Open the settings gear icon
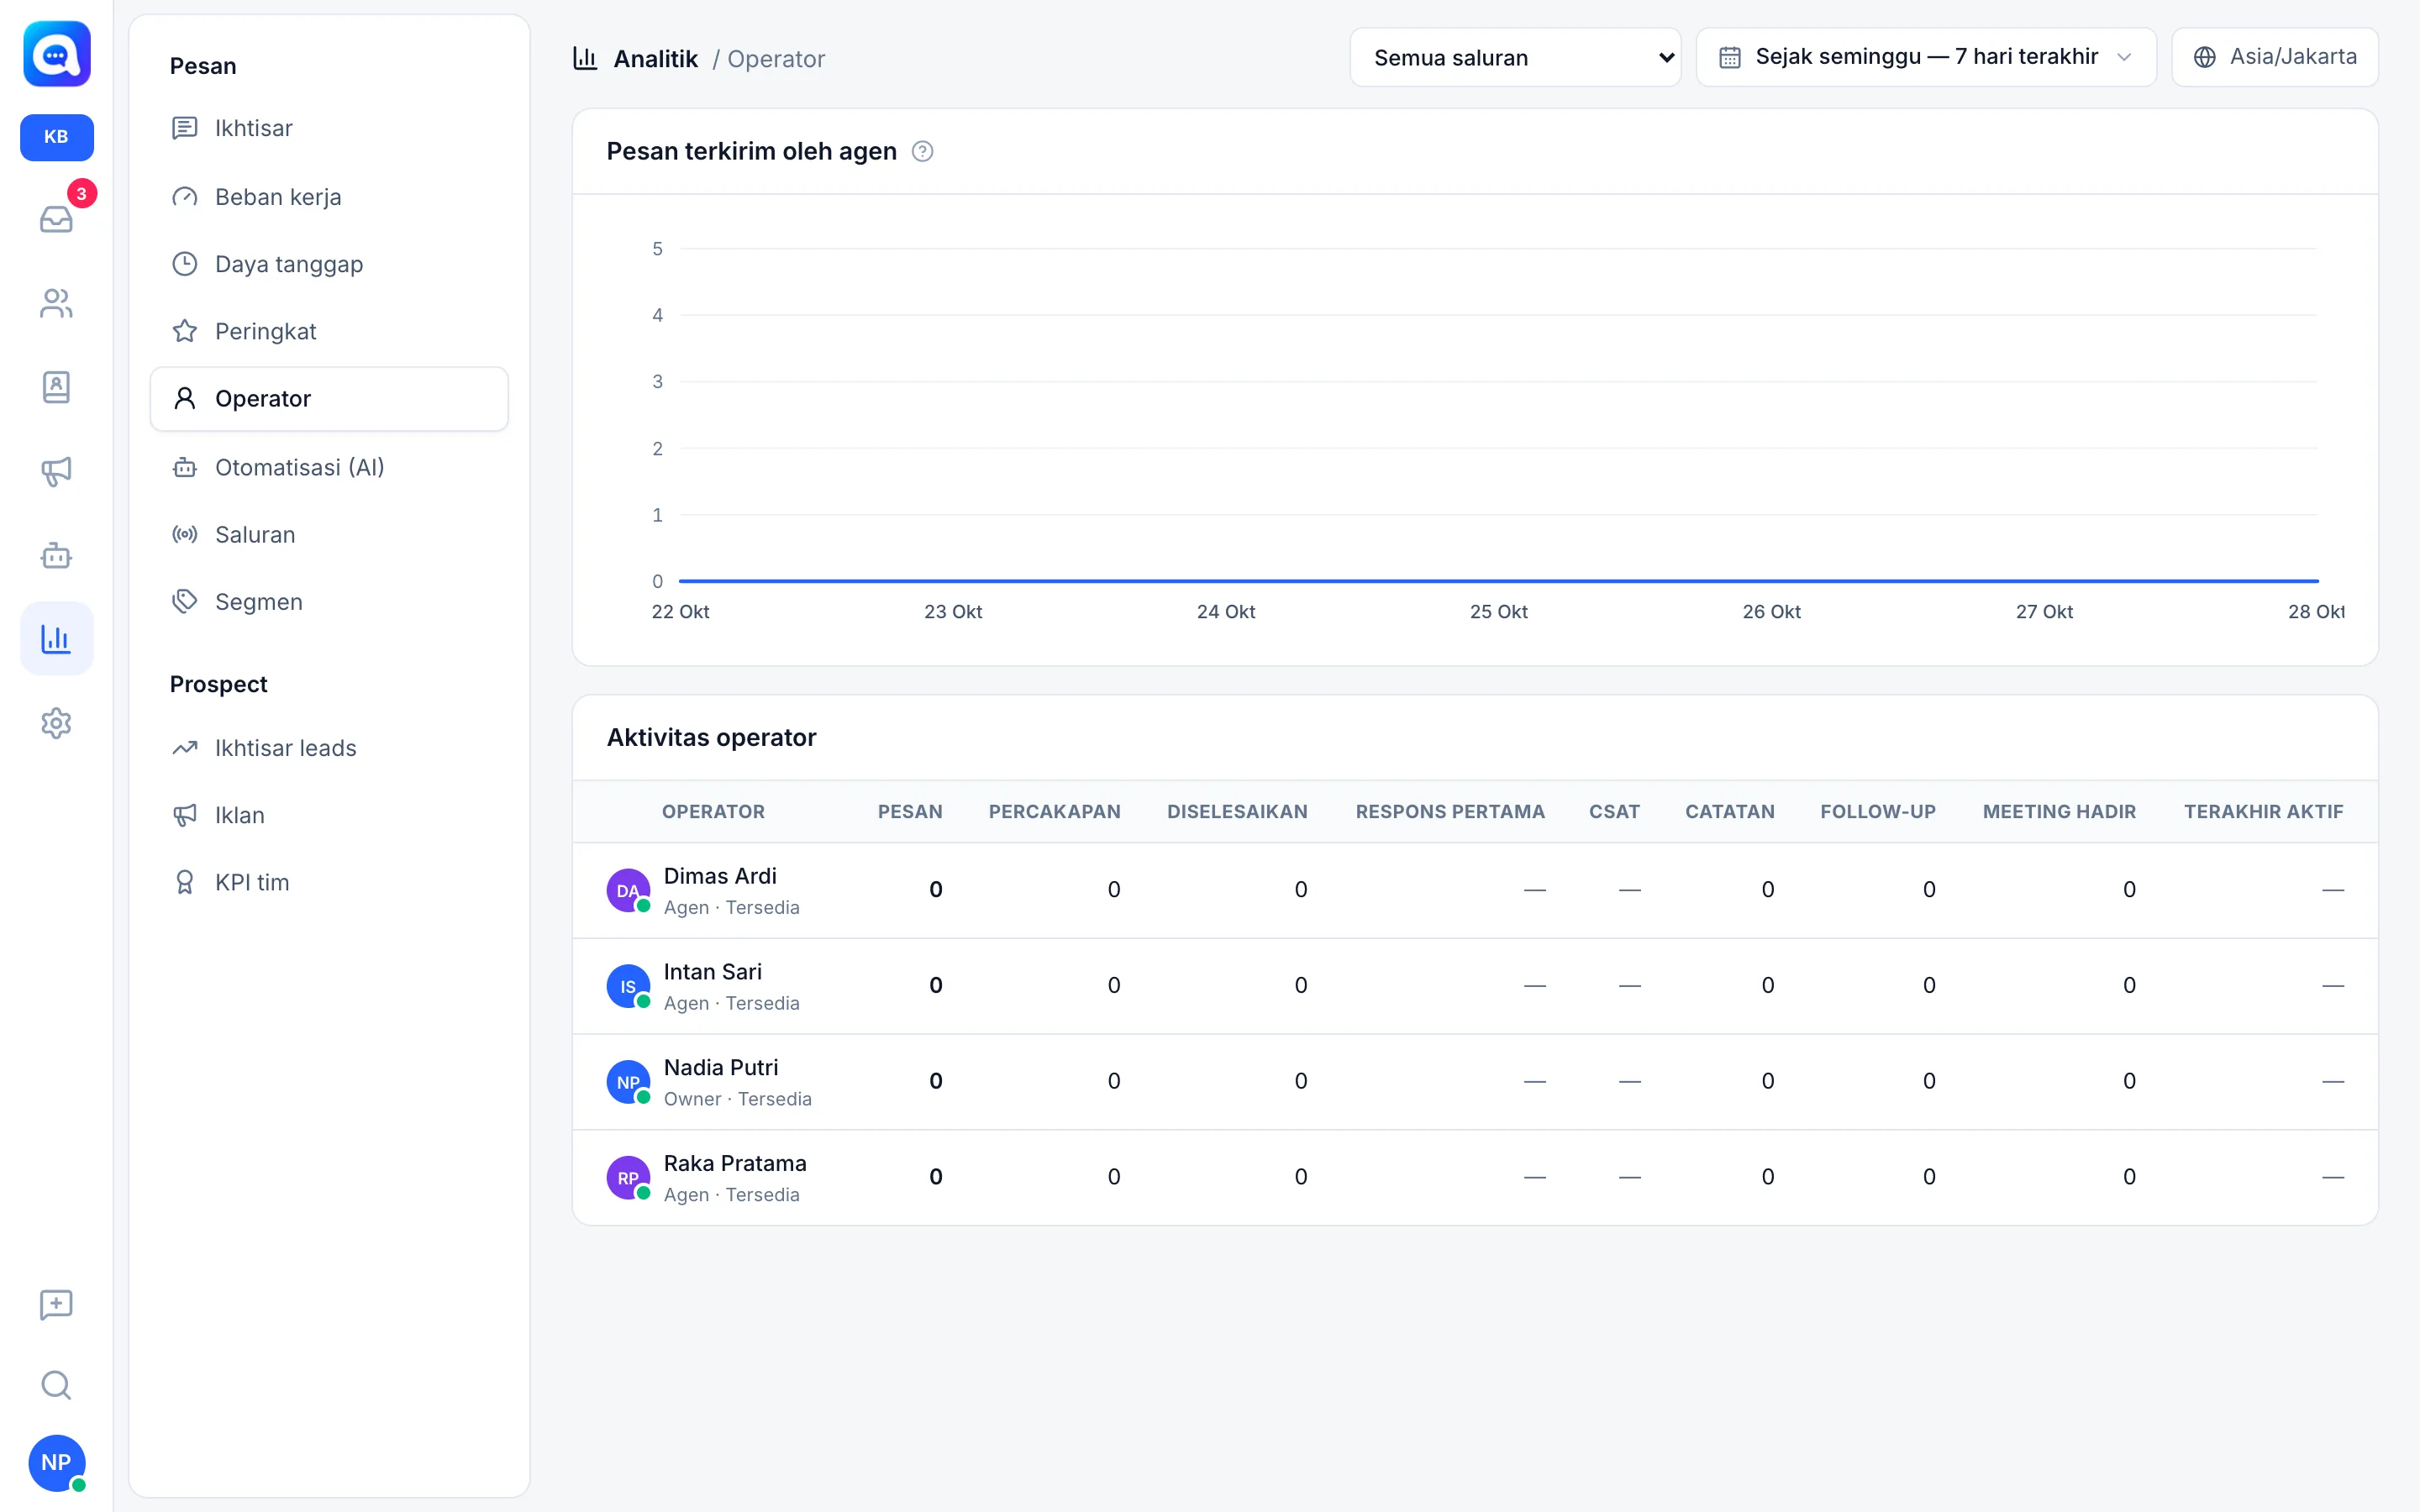 [56, 723]
